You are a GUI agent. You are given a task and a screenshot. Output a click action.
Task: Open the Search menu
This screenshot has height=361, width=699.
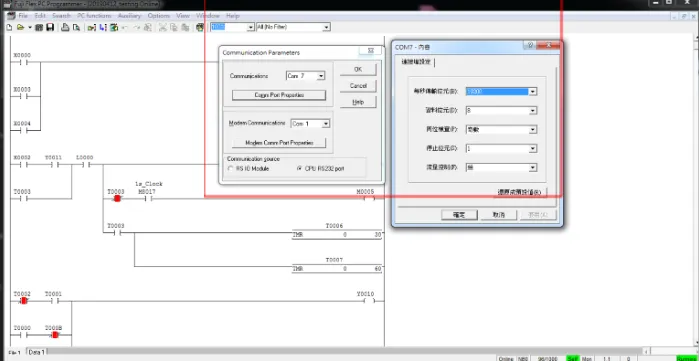tap(62, 16)
